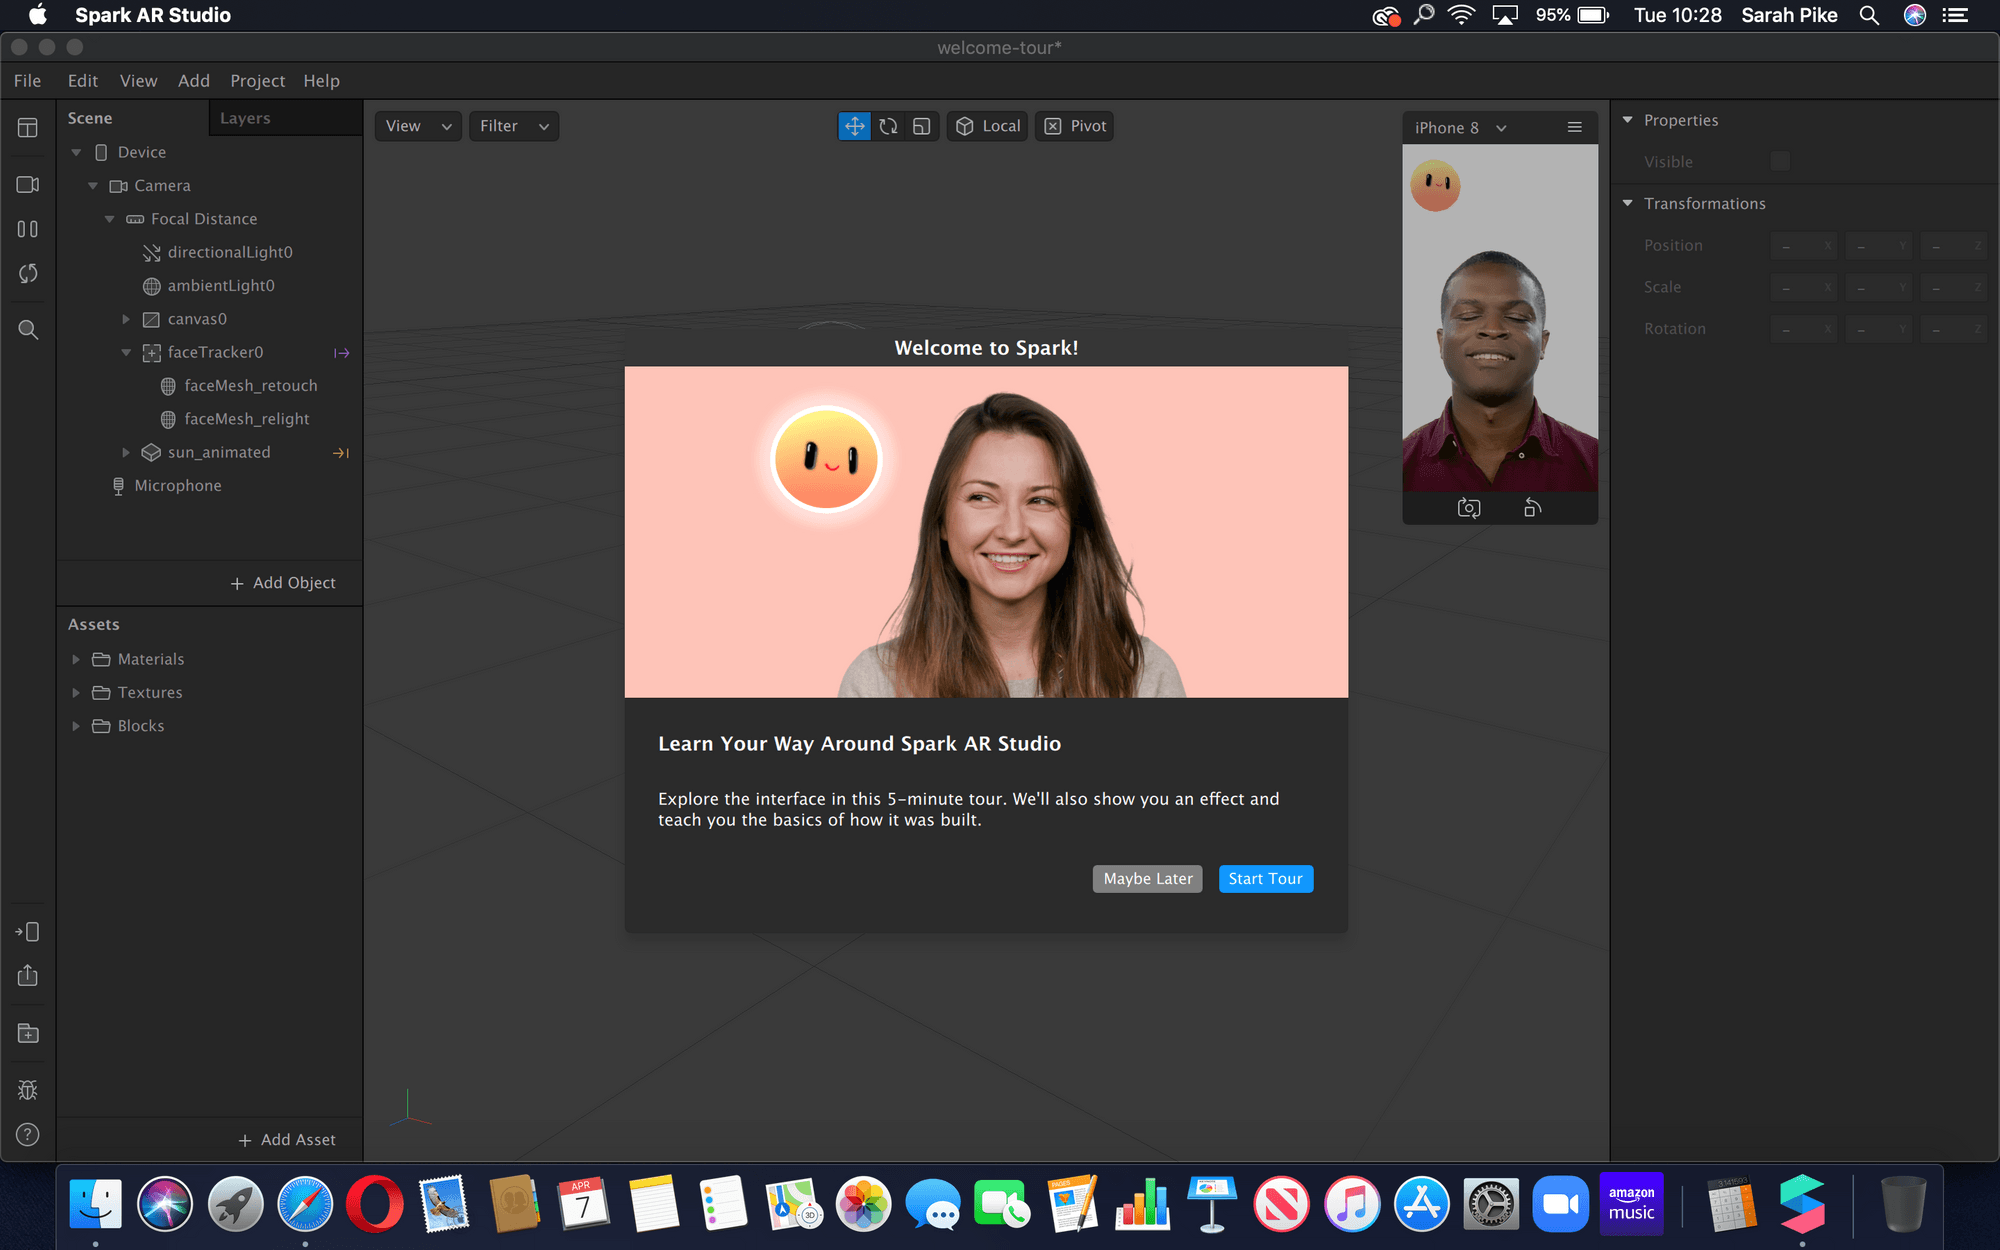Open Finder from the Dock

pos(95,1203)
